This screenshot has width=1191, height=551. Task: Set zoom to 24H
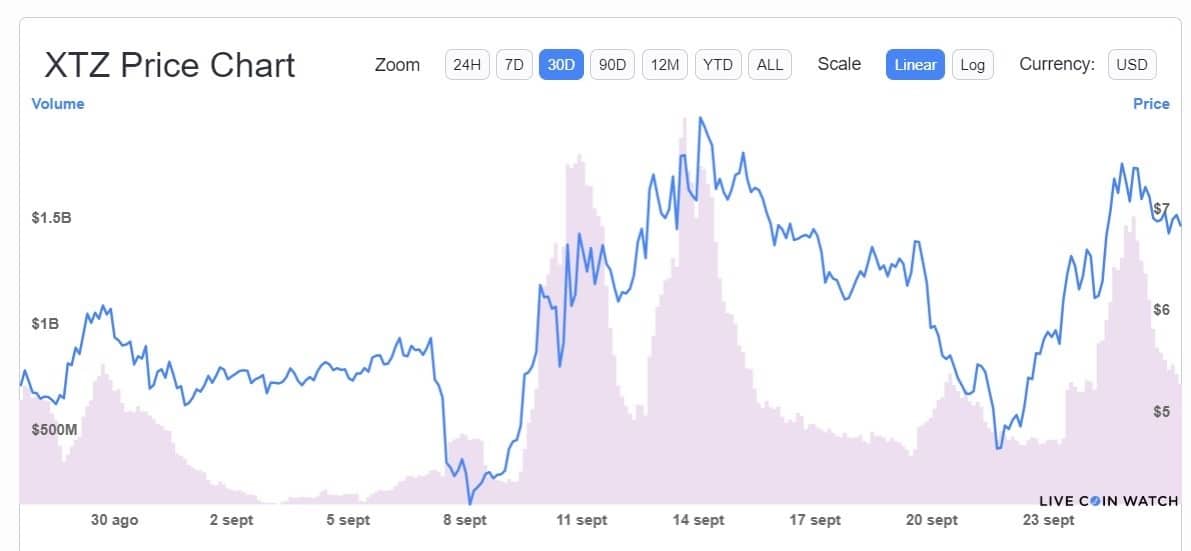pos(467,65)
